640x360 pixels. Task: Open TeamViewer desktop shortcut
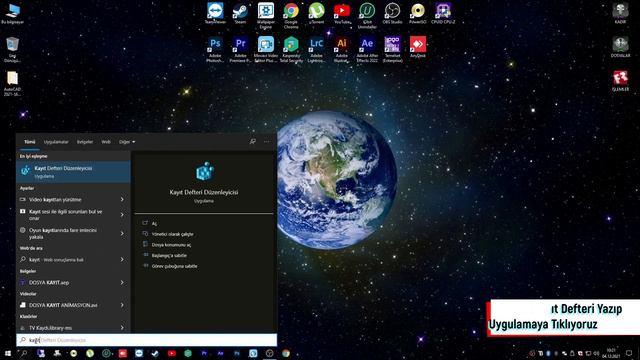215,13
